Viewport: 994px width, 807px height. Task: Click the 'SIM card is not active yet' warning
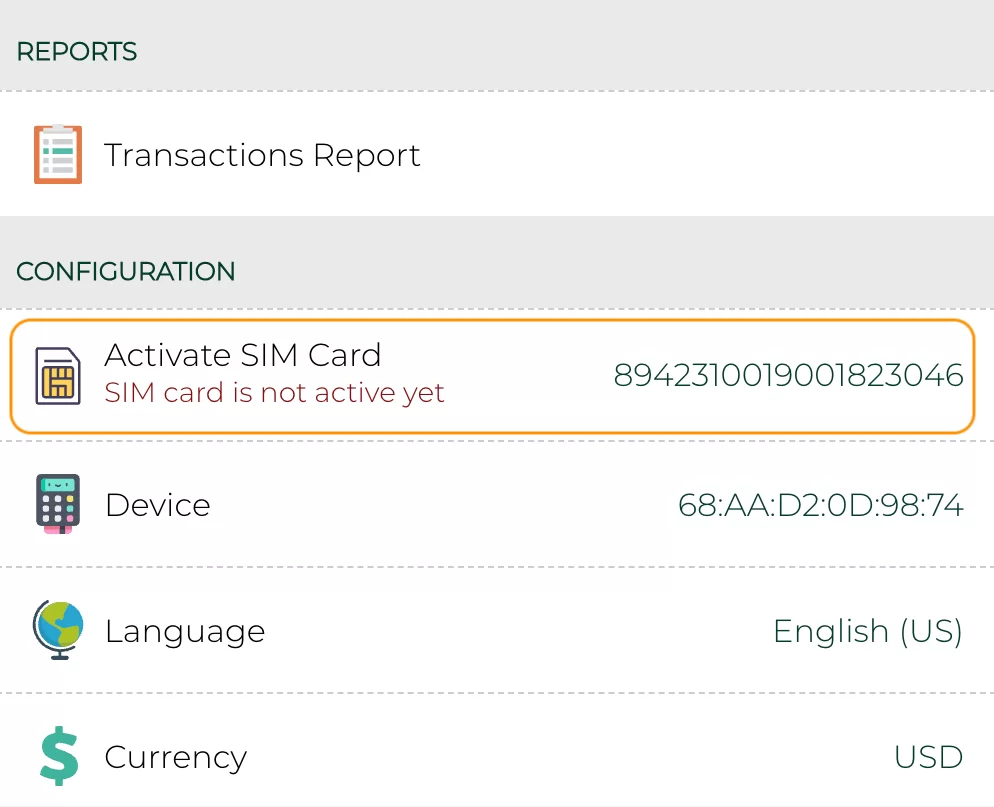pos(274,393)
